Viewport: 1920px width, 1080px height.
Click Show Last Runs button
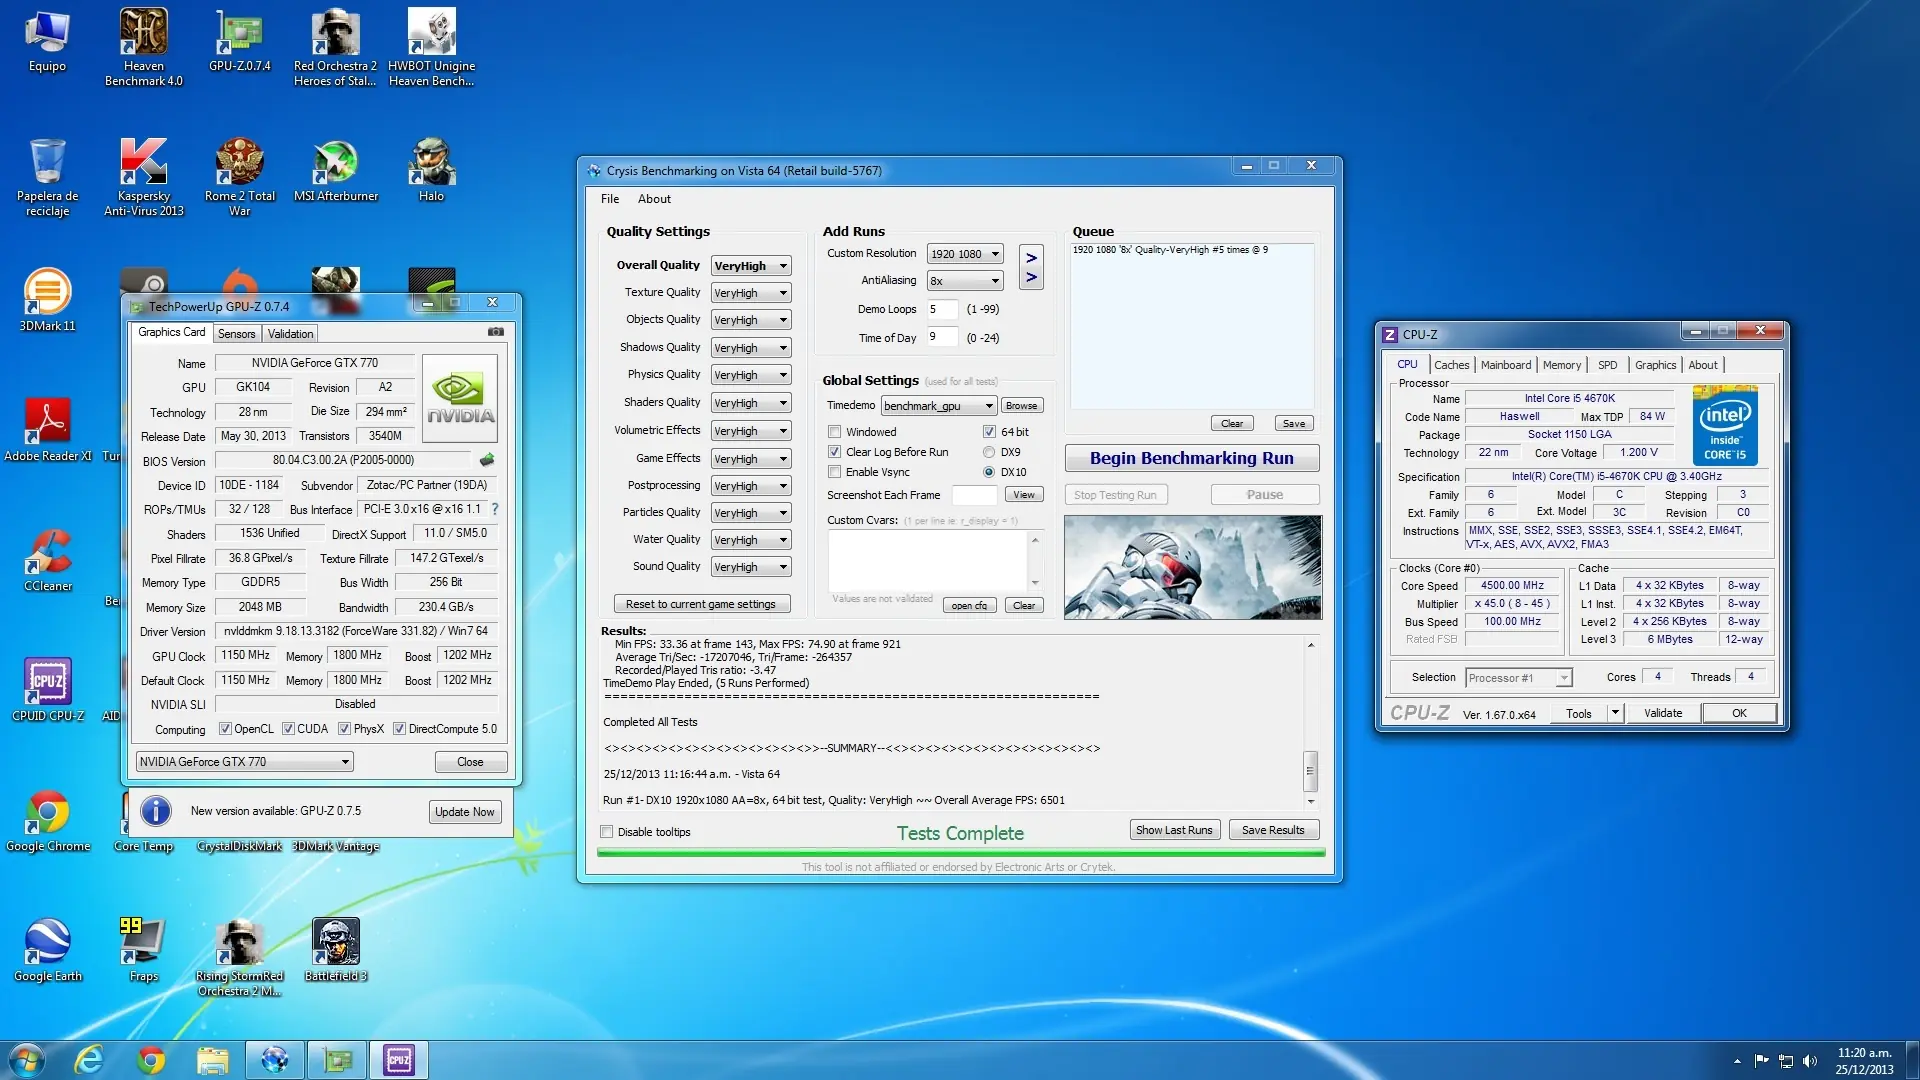click(x=1174, y=830)
